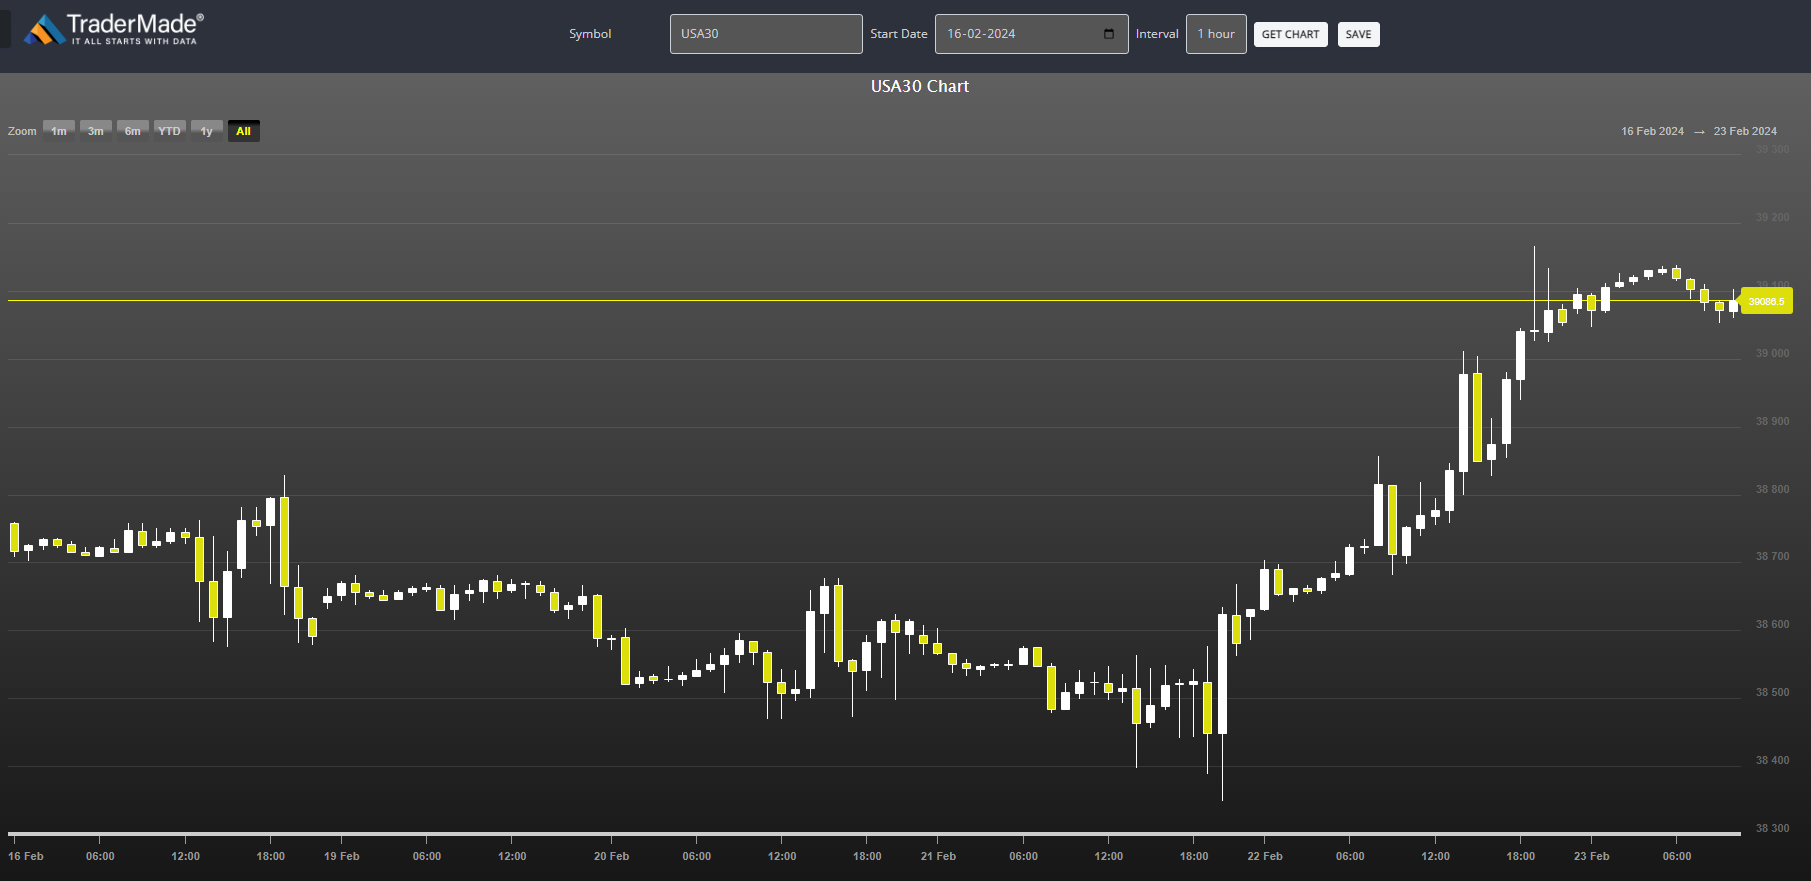Image resolution: width=1811 pixels, height=881 pixels.
Task: Click the GET CHART button
Action: (x=1290, y=34)
